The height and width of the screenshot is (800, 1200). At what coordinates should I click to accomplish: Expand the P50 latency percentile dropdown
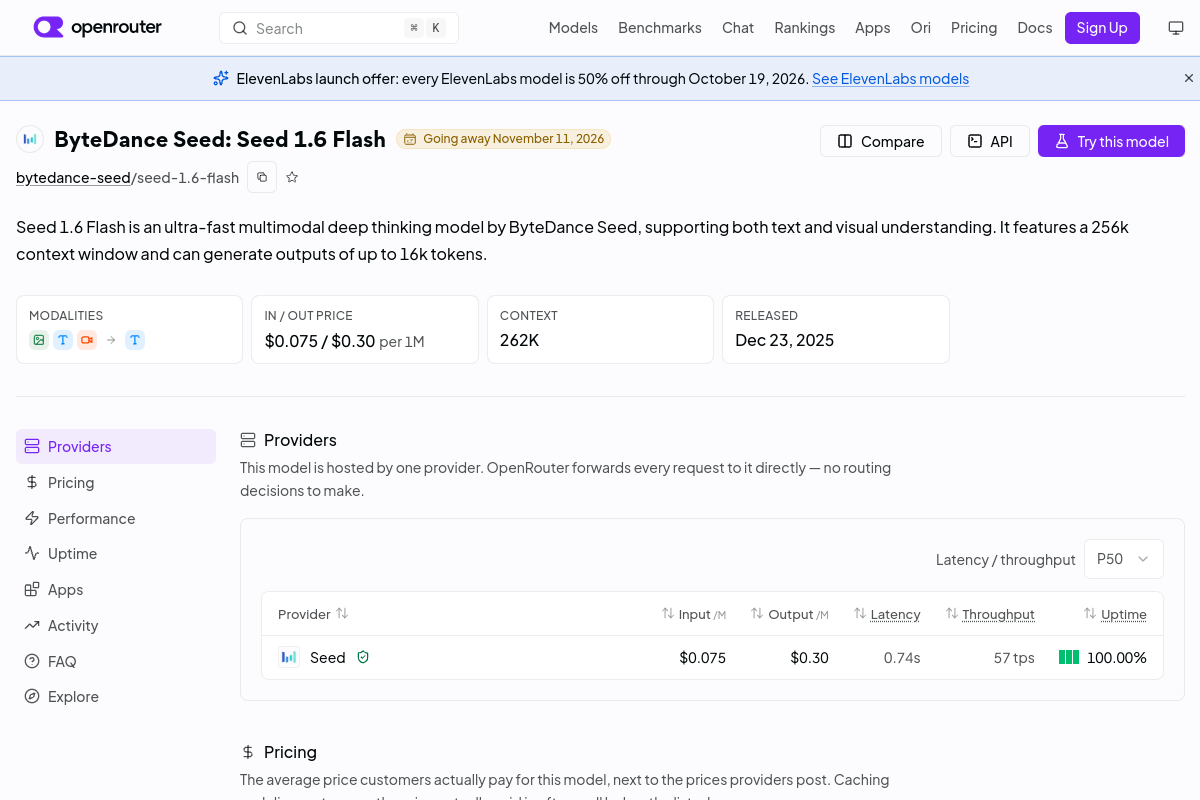[x=1124, y=559]
